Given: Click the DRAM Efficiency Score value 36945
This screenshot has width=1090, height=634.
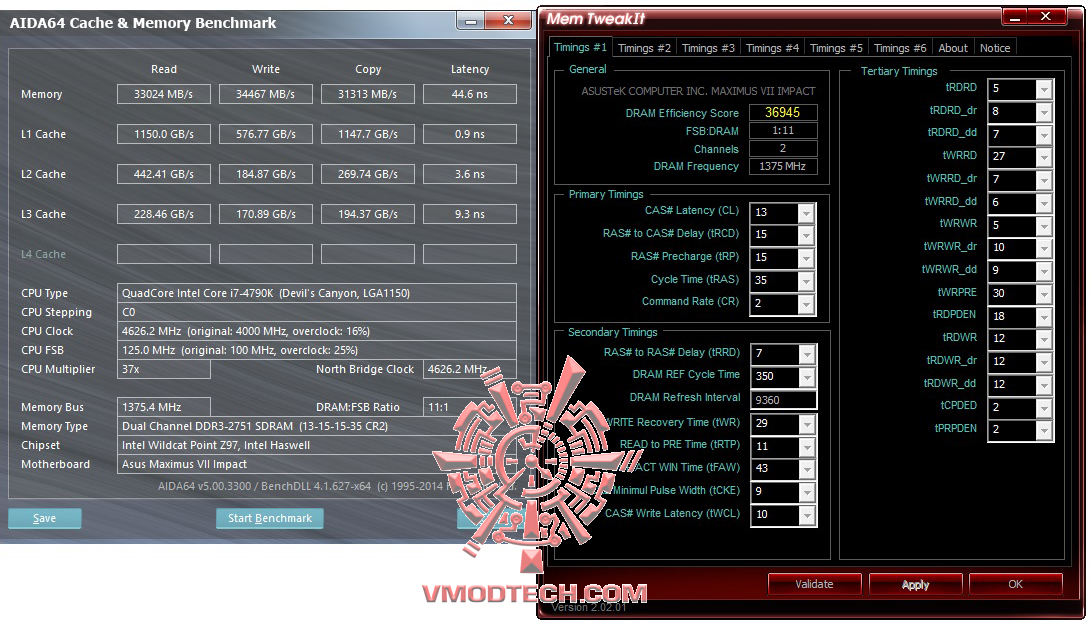Looking at the screenshot, I should [783, 113].
